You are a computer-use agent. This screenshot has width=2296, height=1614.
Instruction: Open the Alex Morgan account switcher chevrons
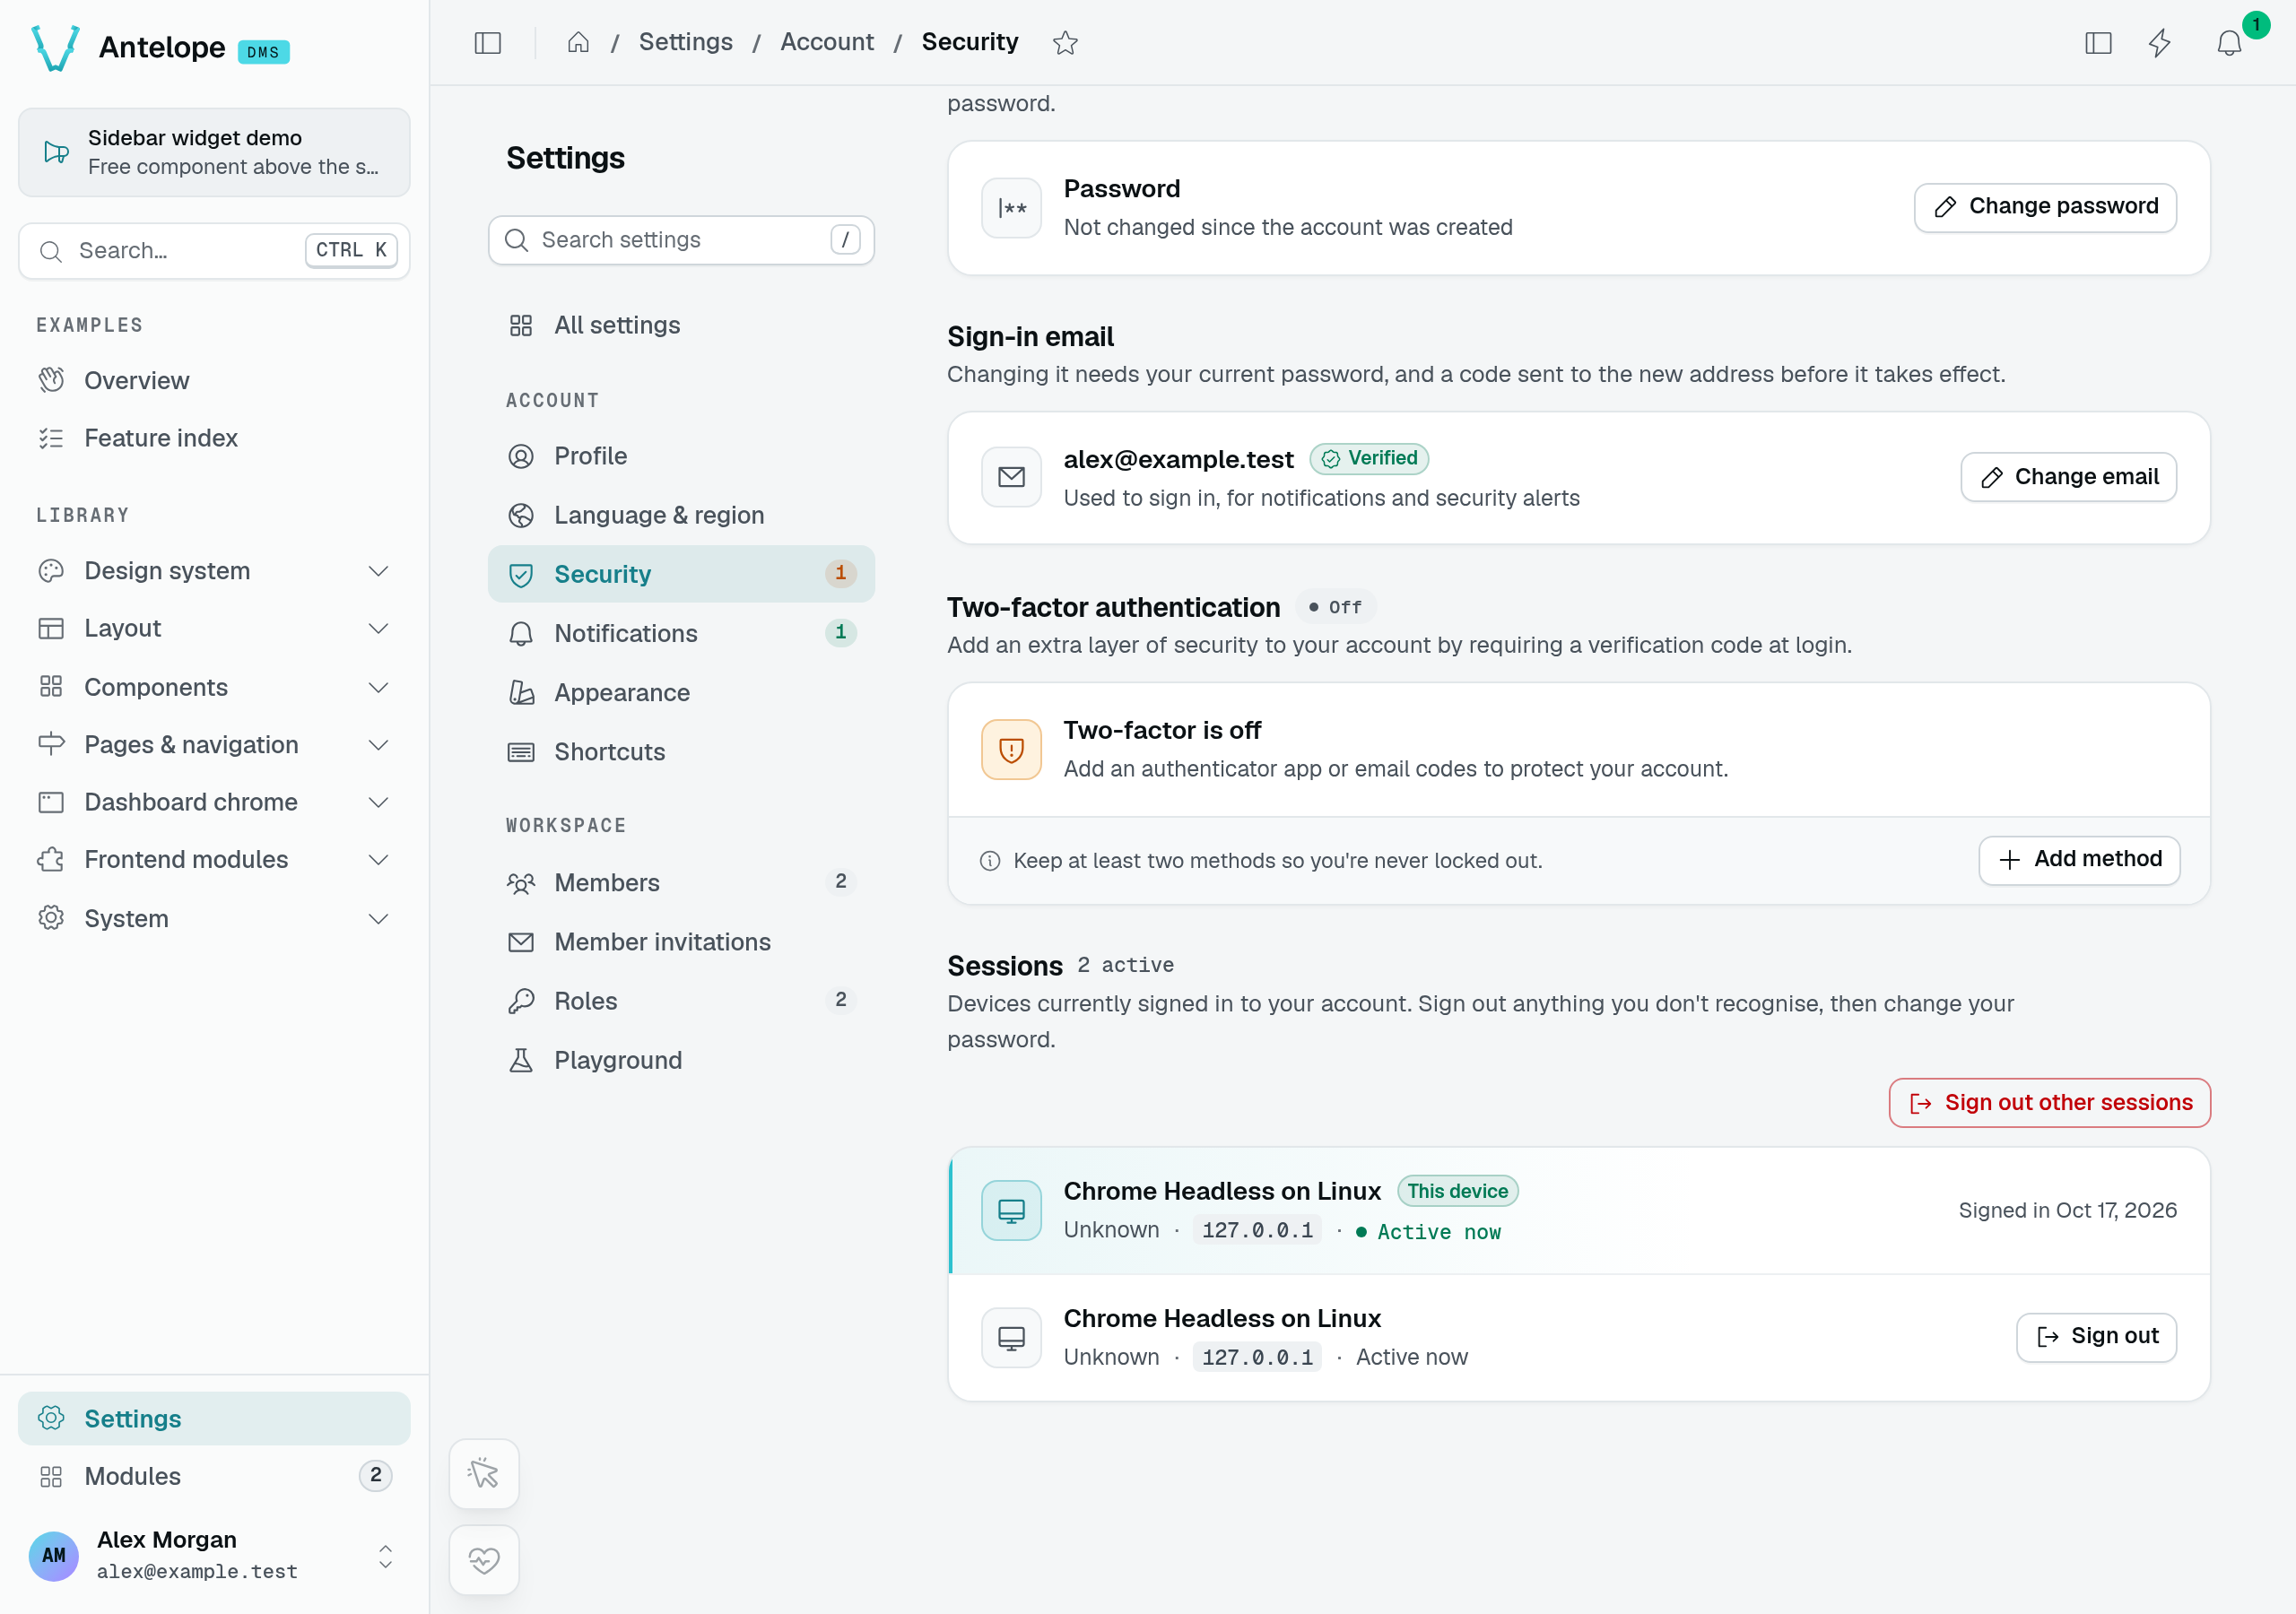385,1555
